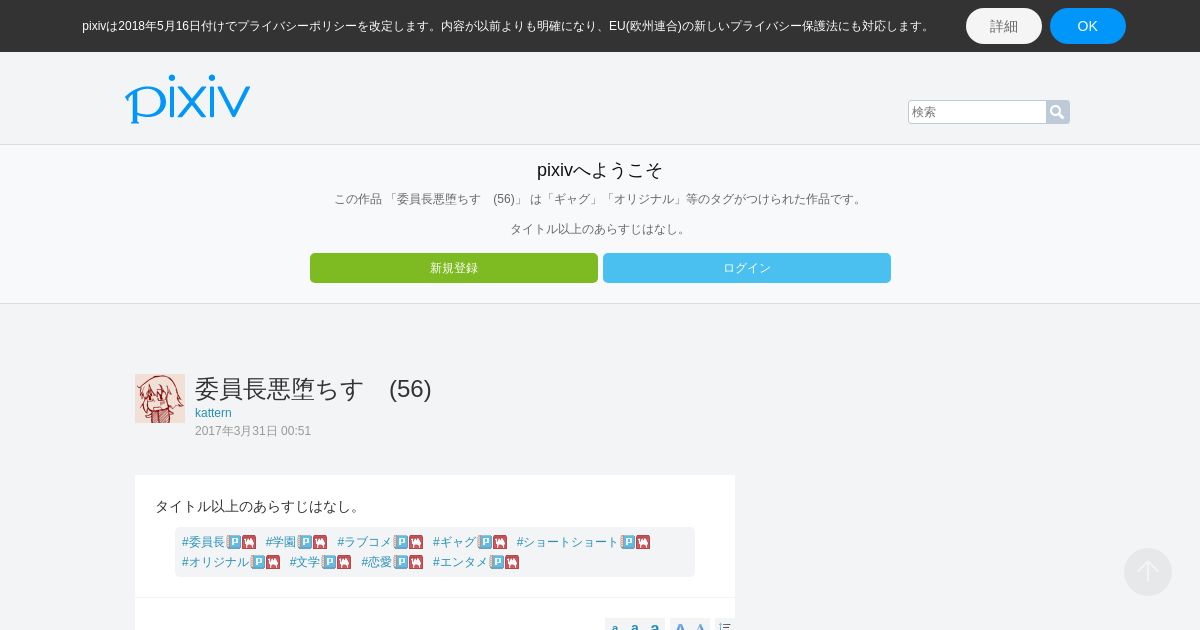Open the blue P encyclopedia icon beside #学園
Screen dimensions: 1200x630
(305, 542)
